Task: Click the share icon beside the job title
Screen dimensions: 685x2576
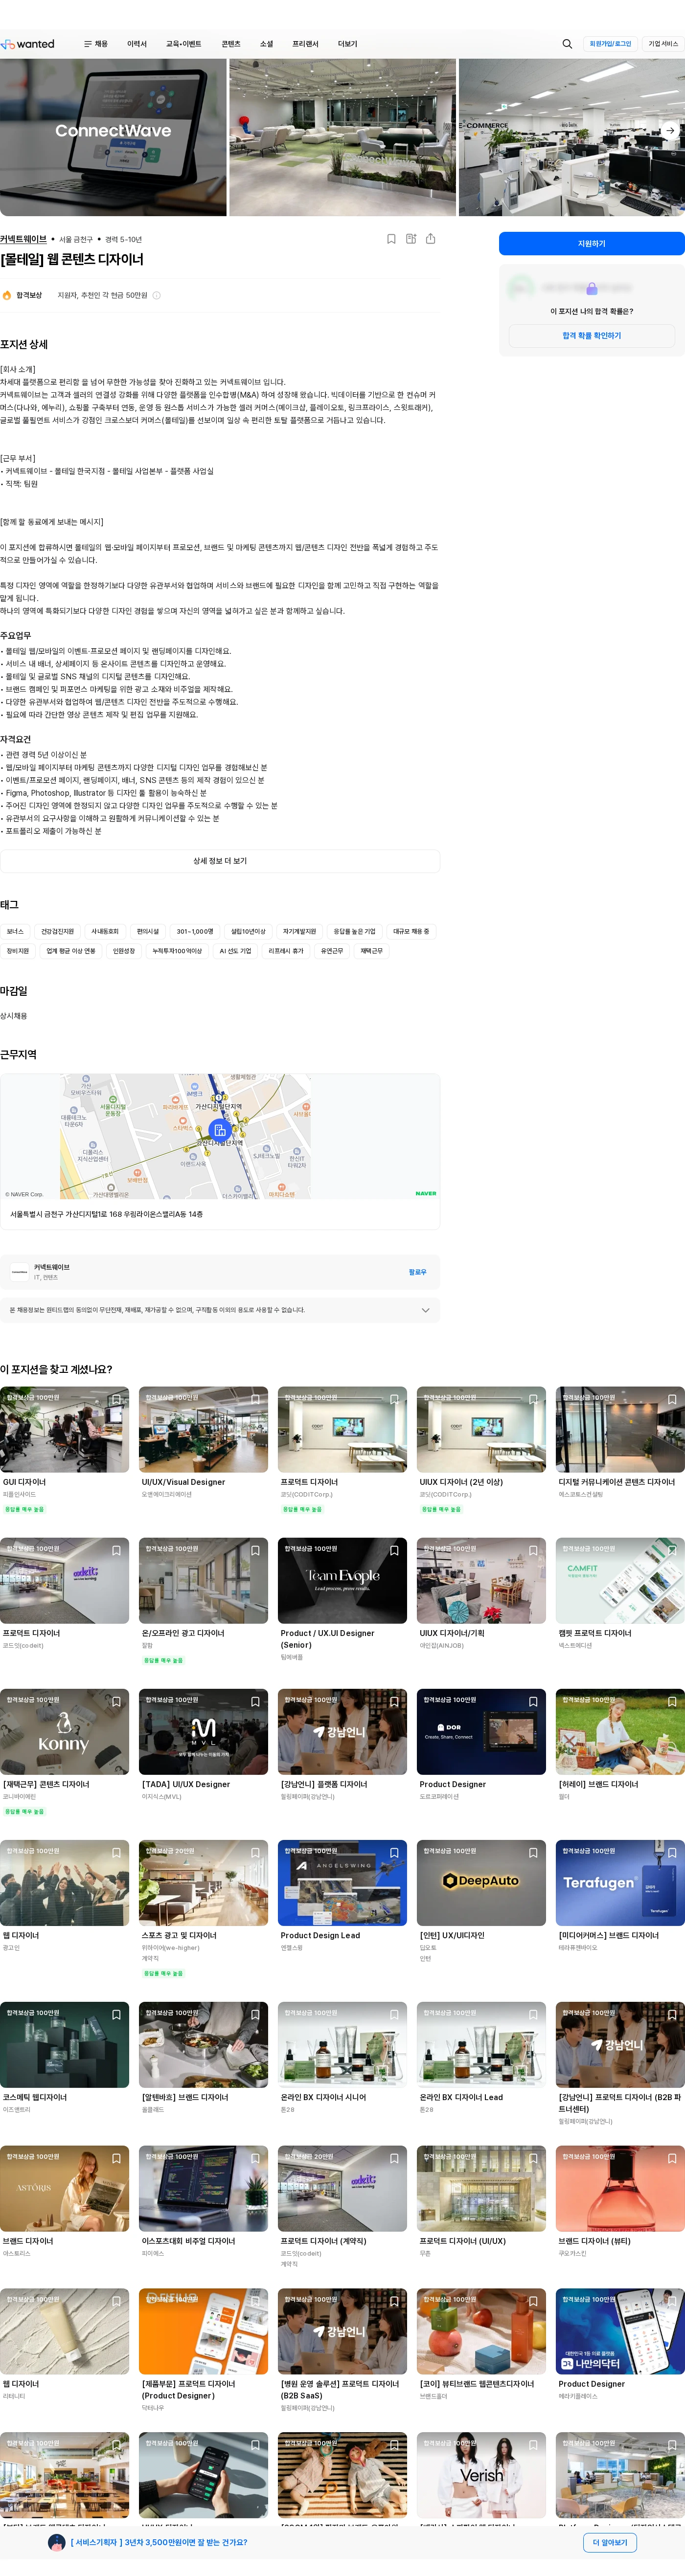Action: coord(430,239)
